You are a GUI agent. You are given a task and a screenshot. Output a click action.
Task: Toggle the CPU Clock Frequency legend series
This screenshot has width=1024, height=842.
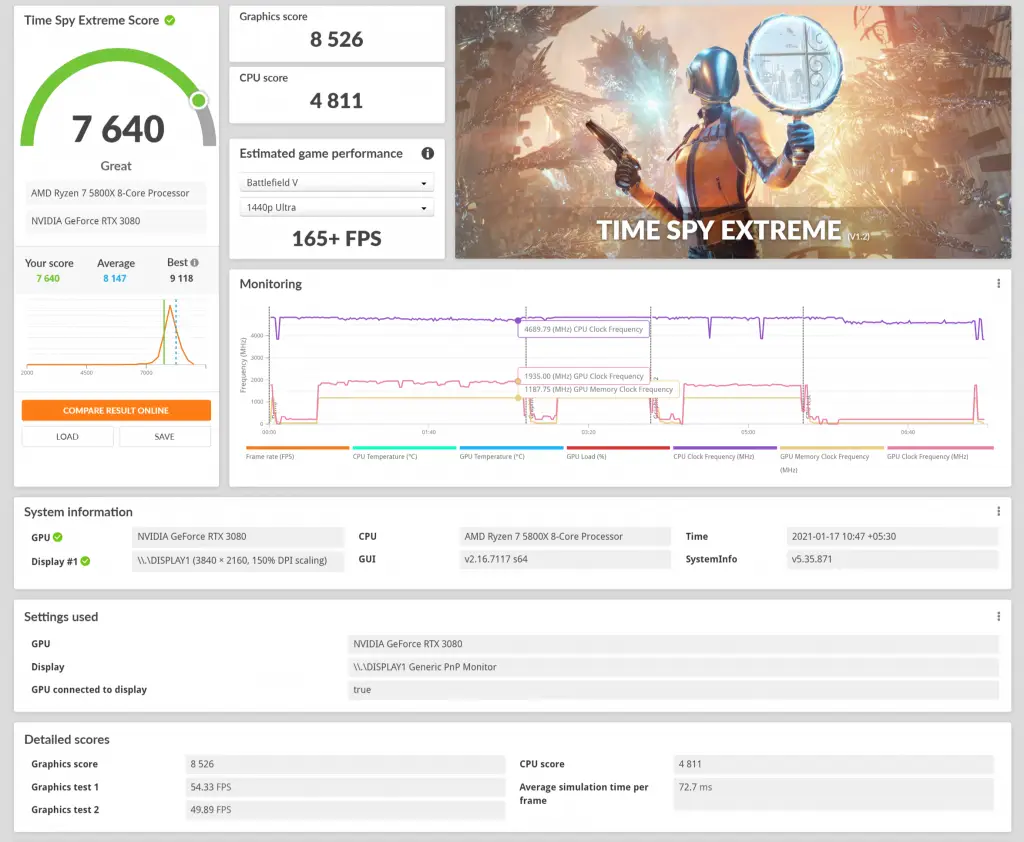click(x=724, y=453)
